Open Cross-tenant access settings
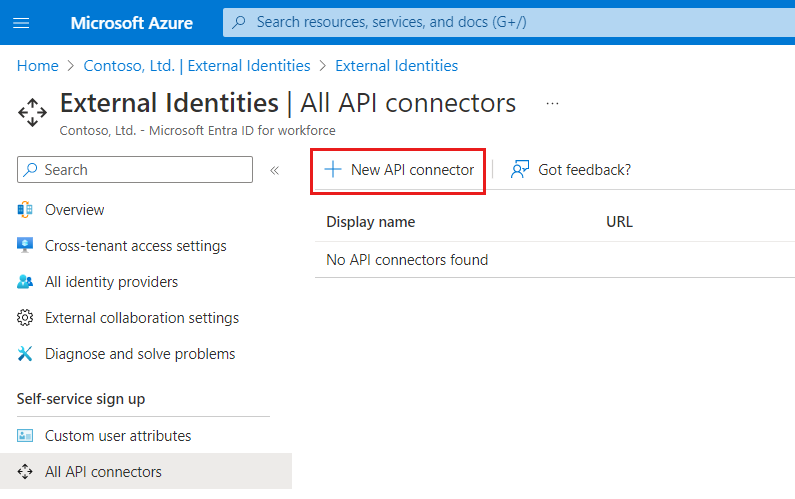 pyautogui.click(x=135, y=245)
